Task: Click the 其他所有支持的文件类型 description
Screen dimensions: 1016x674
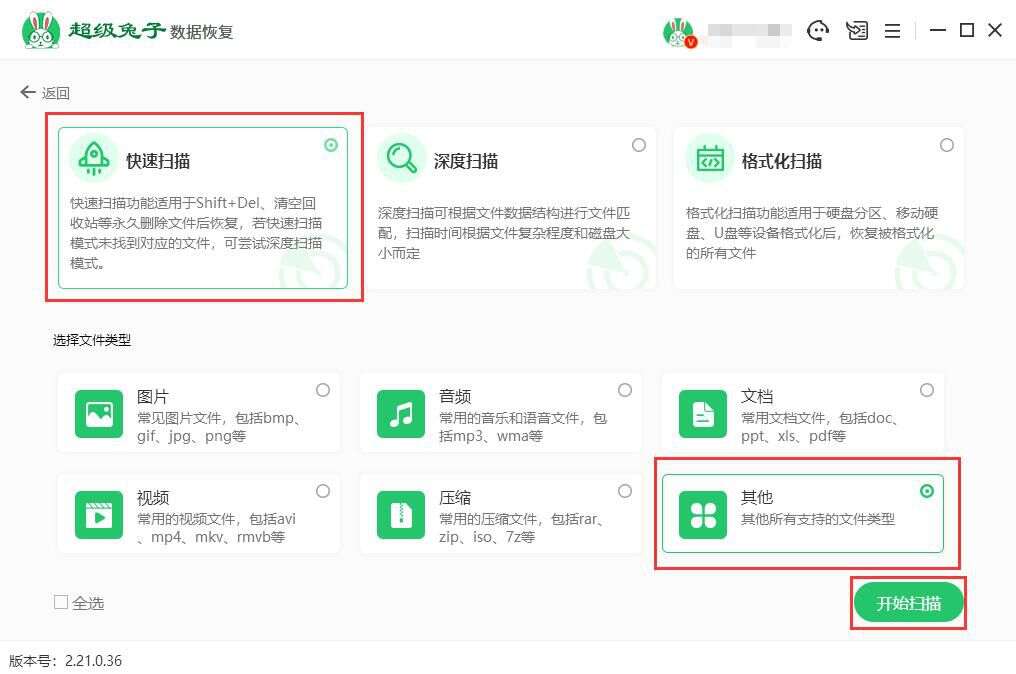Action: (818, 519)
